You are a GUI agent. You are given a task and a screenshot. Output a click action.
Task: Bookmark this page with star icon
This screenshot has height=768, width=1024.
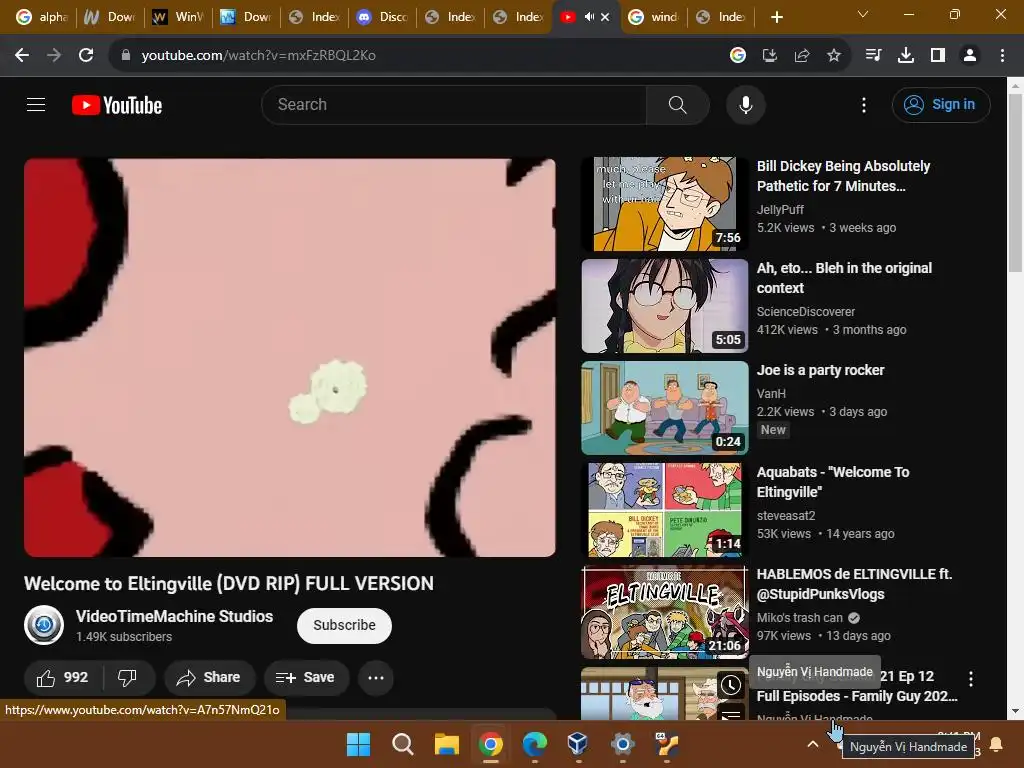pyautogui.click(x=834, y=56)
